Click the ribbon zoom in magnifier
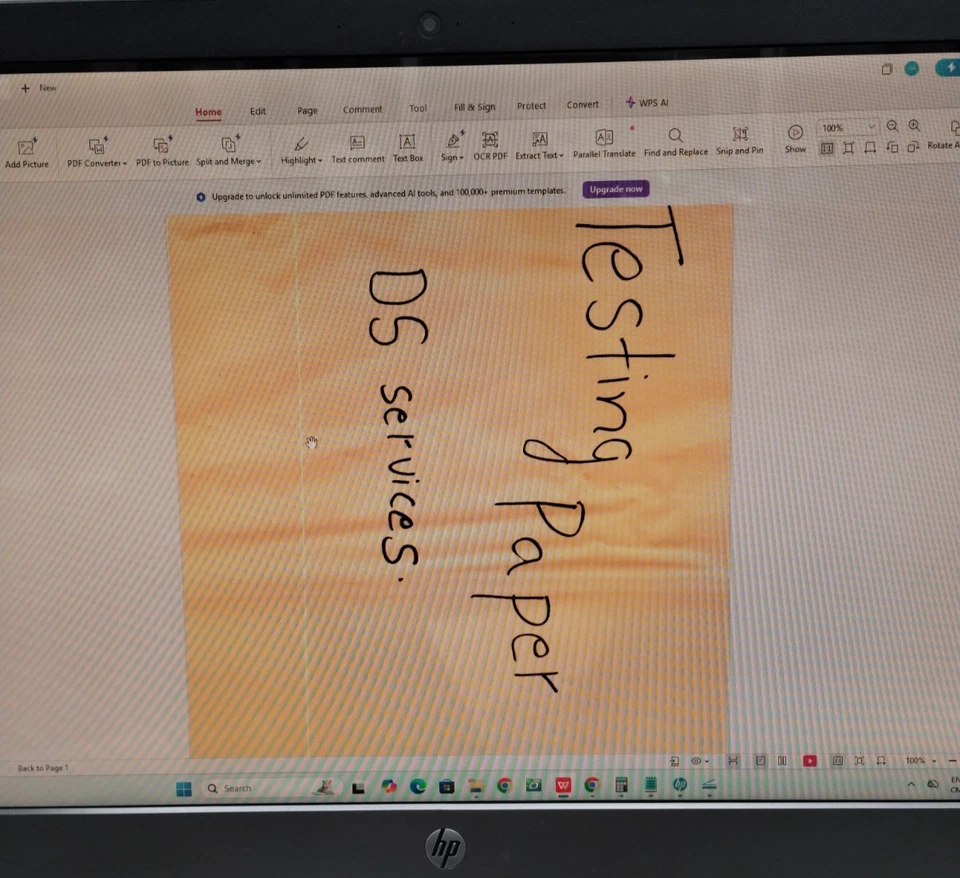The width and height of the screenshot is (960, 878). pyautogui.click(x=914, y=126)
